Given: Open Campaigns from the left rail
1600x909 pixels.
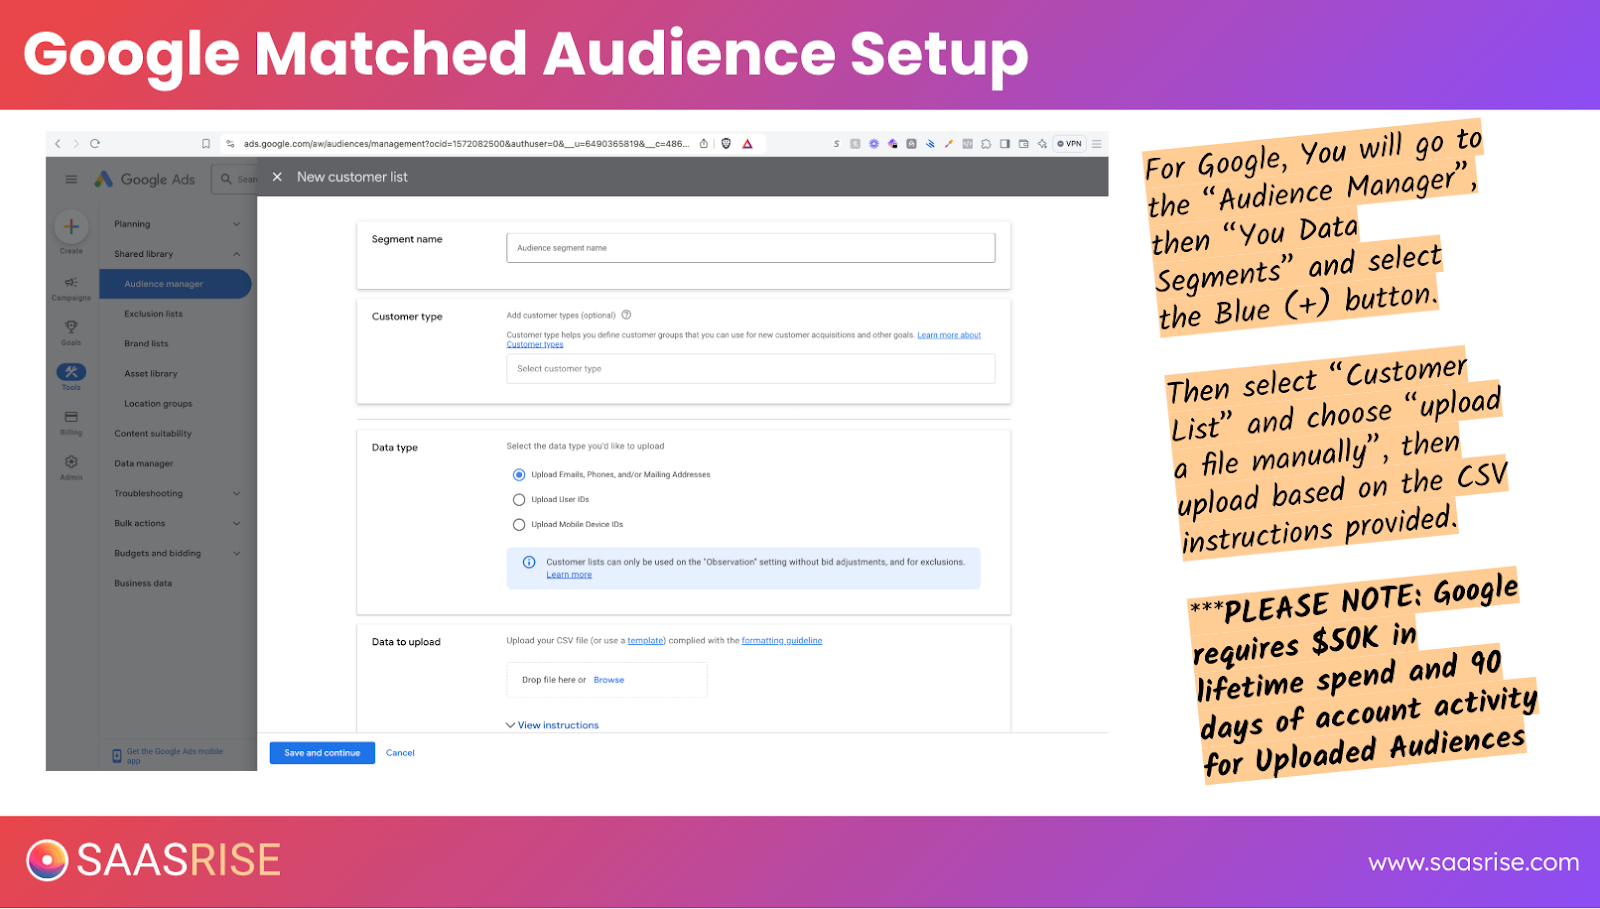Looking at the screenshot, I should click(x=71, y=288).
